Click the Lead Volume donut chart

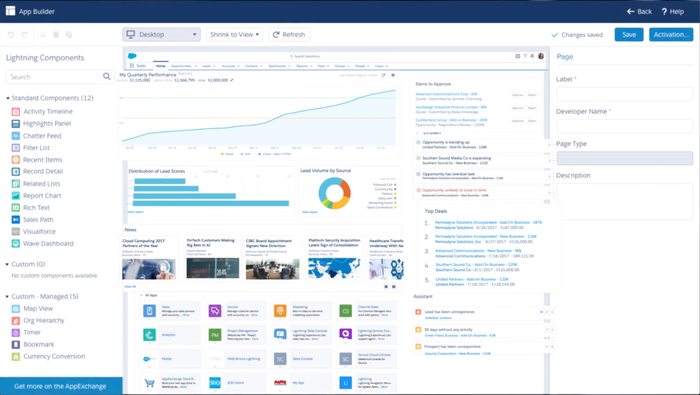[x=334, y=193]
